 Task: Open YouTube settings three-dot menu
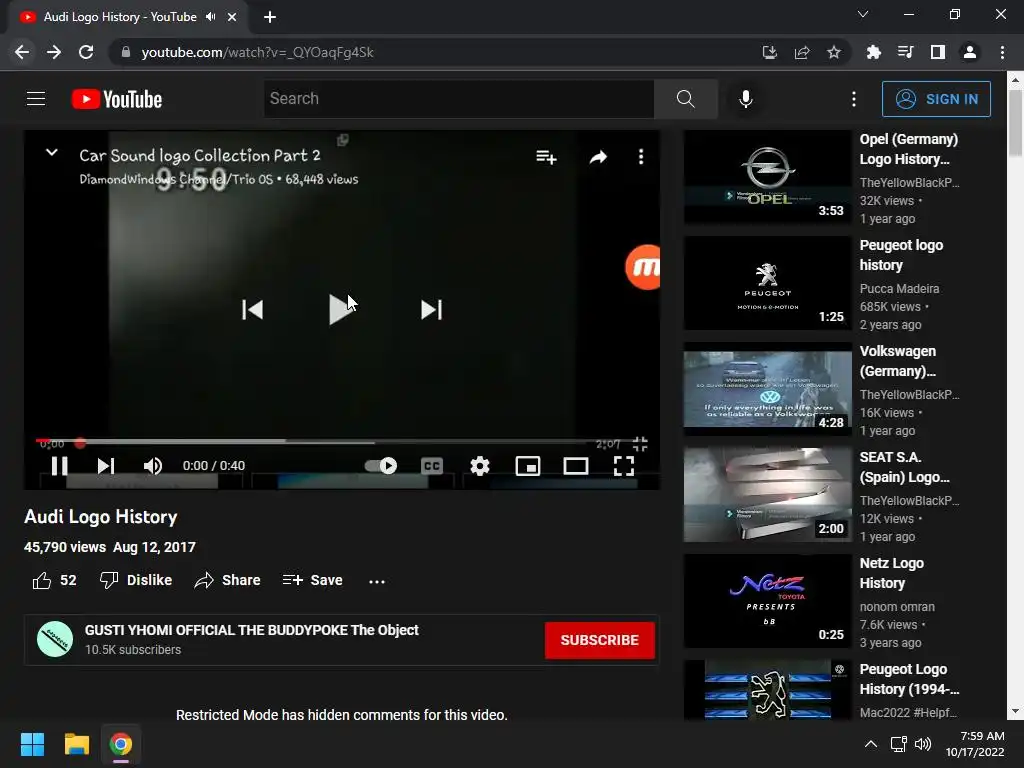click(x=854, y=99)
